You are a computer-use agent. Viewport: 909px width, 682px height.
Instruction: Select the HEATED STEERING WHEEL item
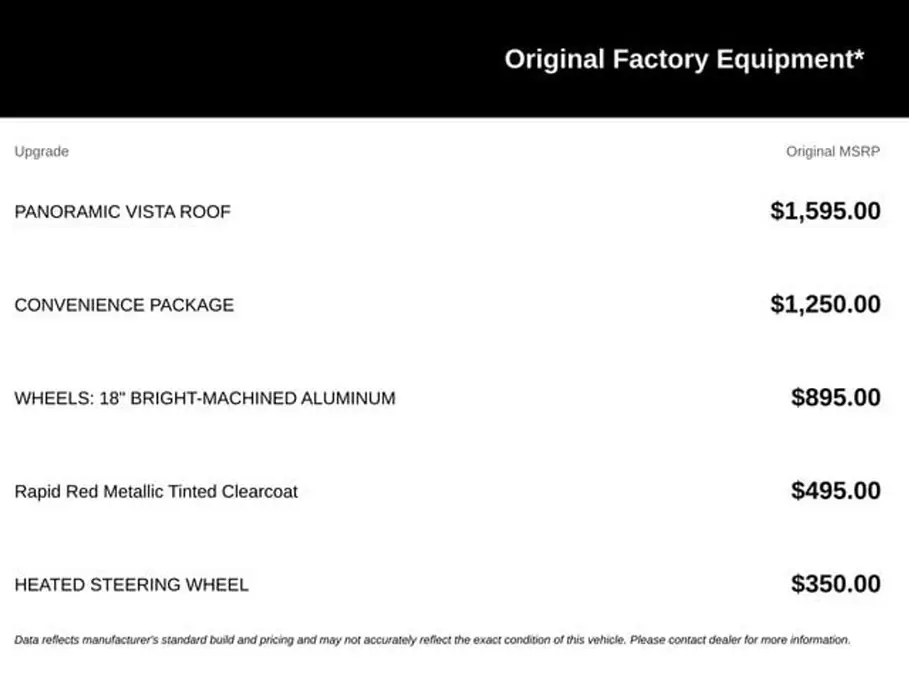(x=132, y=585)
